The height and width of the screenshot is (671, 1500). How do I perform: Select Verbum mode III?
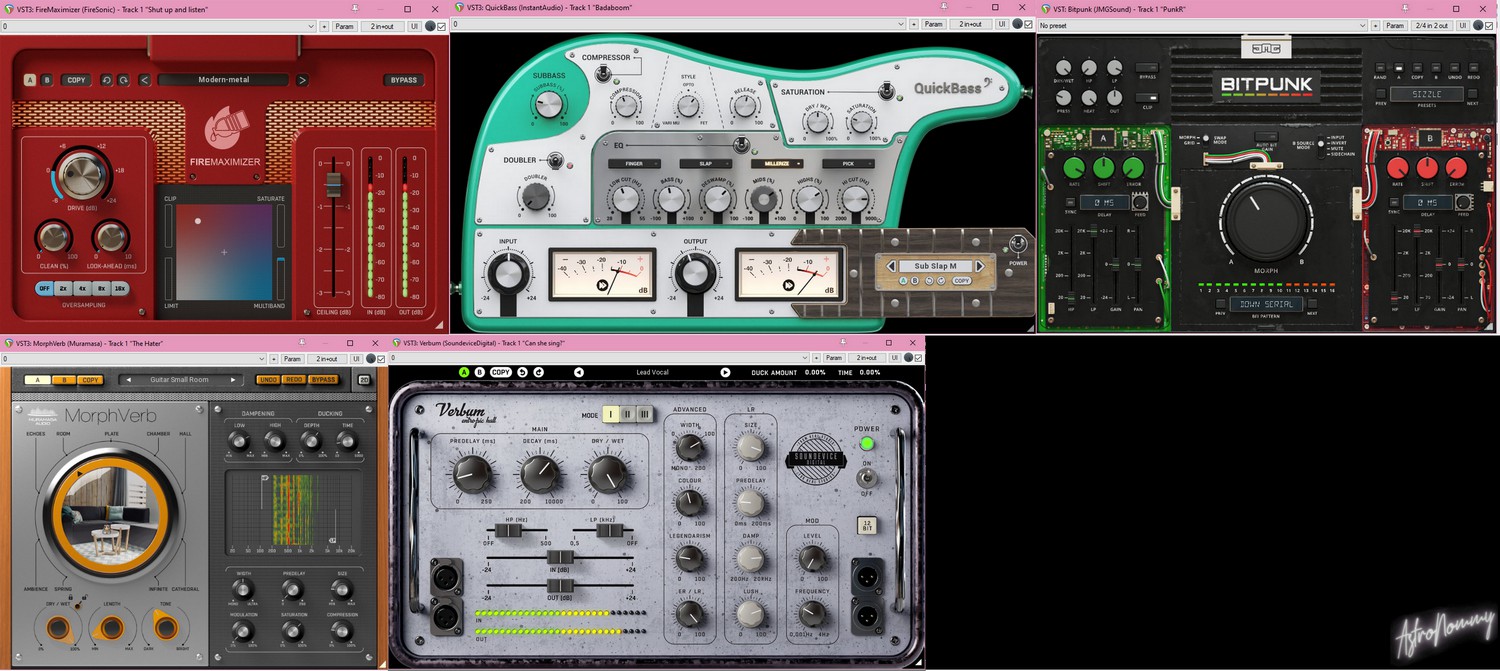click(644, 414)
